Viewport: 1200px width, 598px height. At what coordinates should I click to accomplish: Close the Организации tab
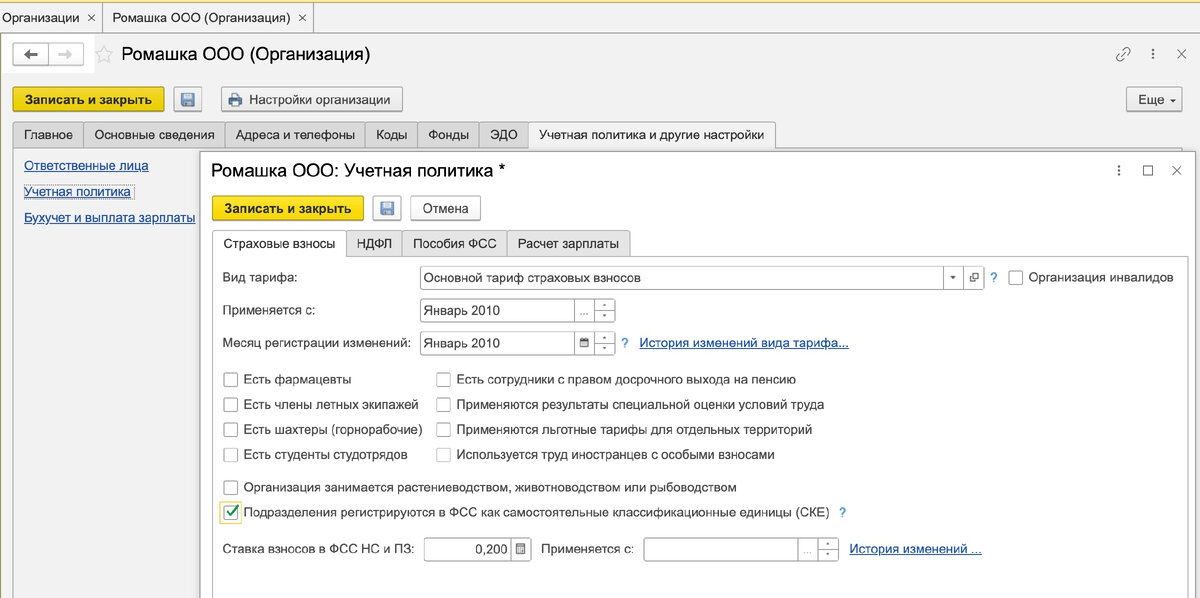tap(91, 18)
